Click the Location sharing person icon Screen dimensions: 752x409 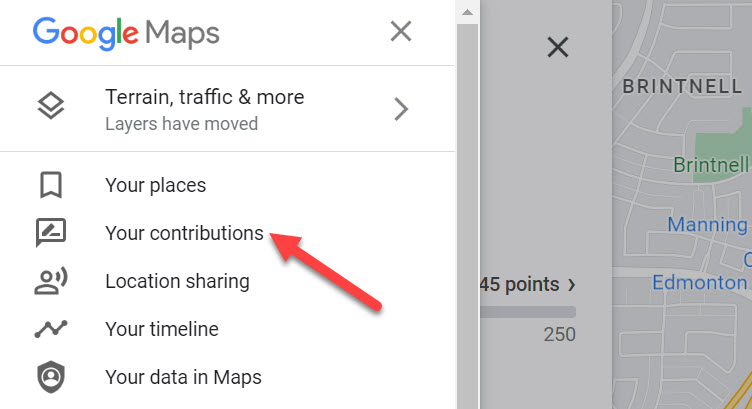[x=51, y=281]
